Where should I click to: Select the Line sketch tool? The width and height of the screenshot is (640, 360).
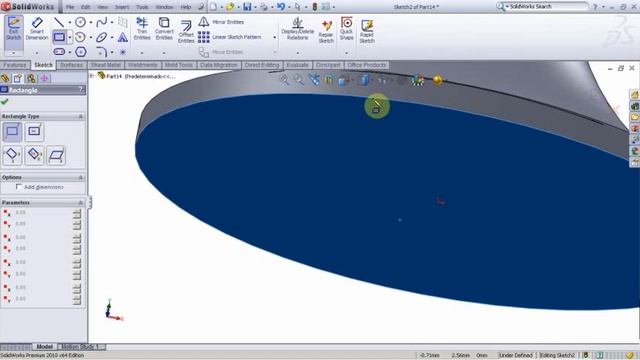59,22
